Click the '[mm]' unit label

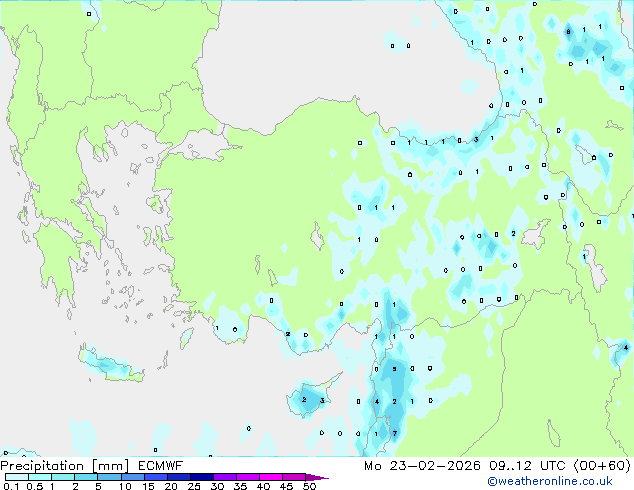[111, 466]
